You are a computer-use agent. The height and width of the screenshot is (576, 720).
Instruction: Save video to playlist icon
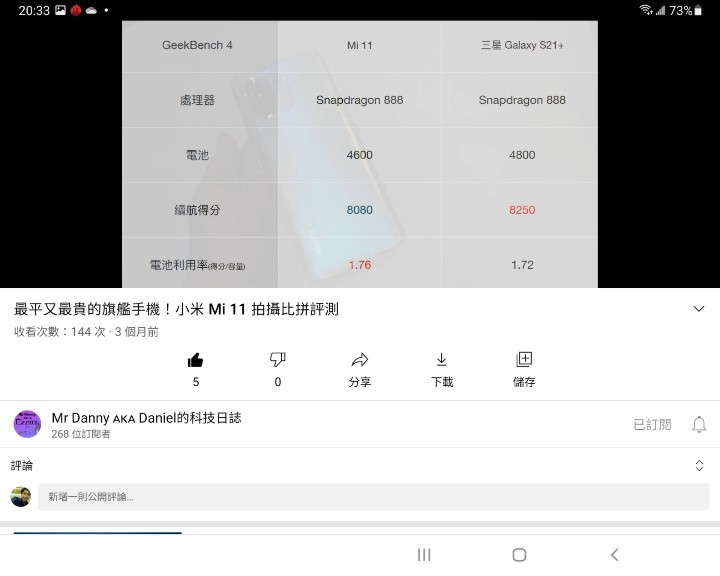click(524, 359)
